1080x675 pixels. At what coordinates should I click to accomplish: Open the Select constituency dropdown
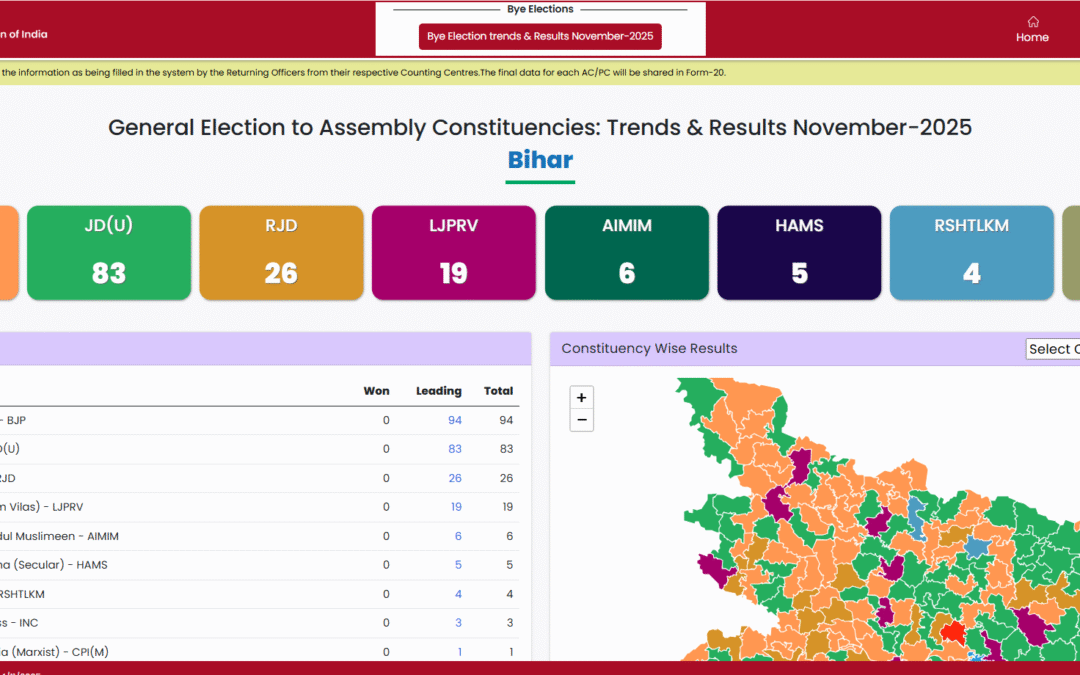[x=1052, y=349]
